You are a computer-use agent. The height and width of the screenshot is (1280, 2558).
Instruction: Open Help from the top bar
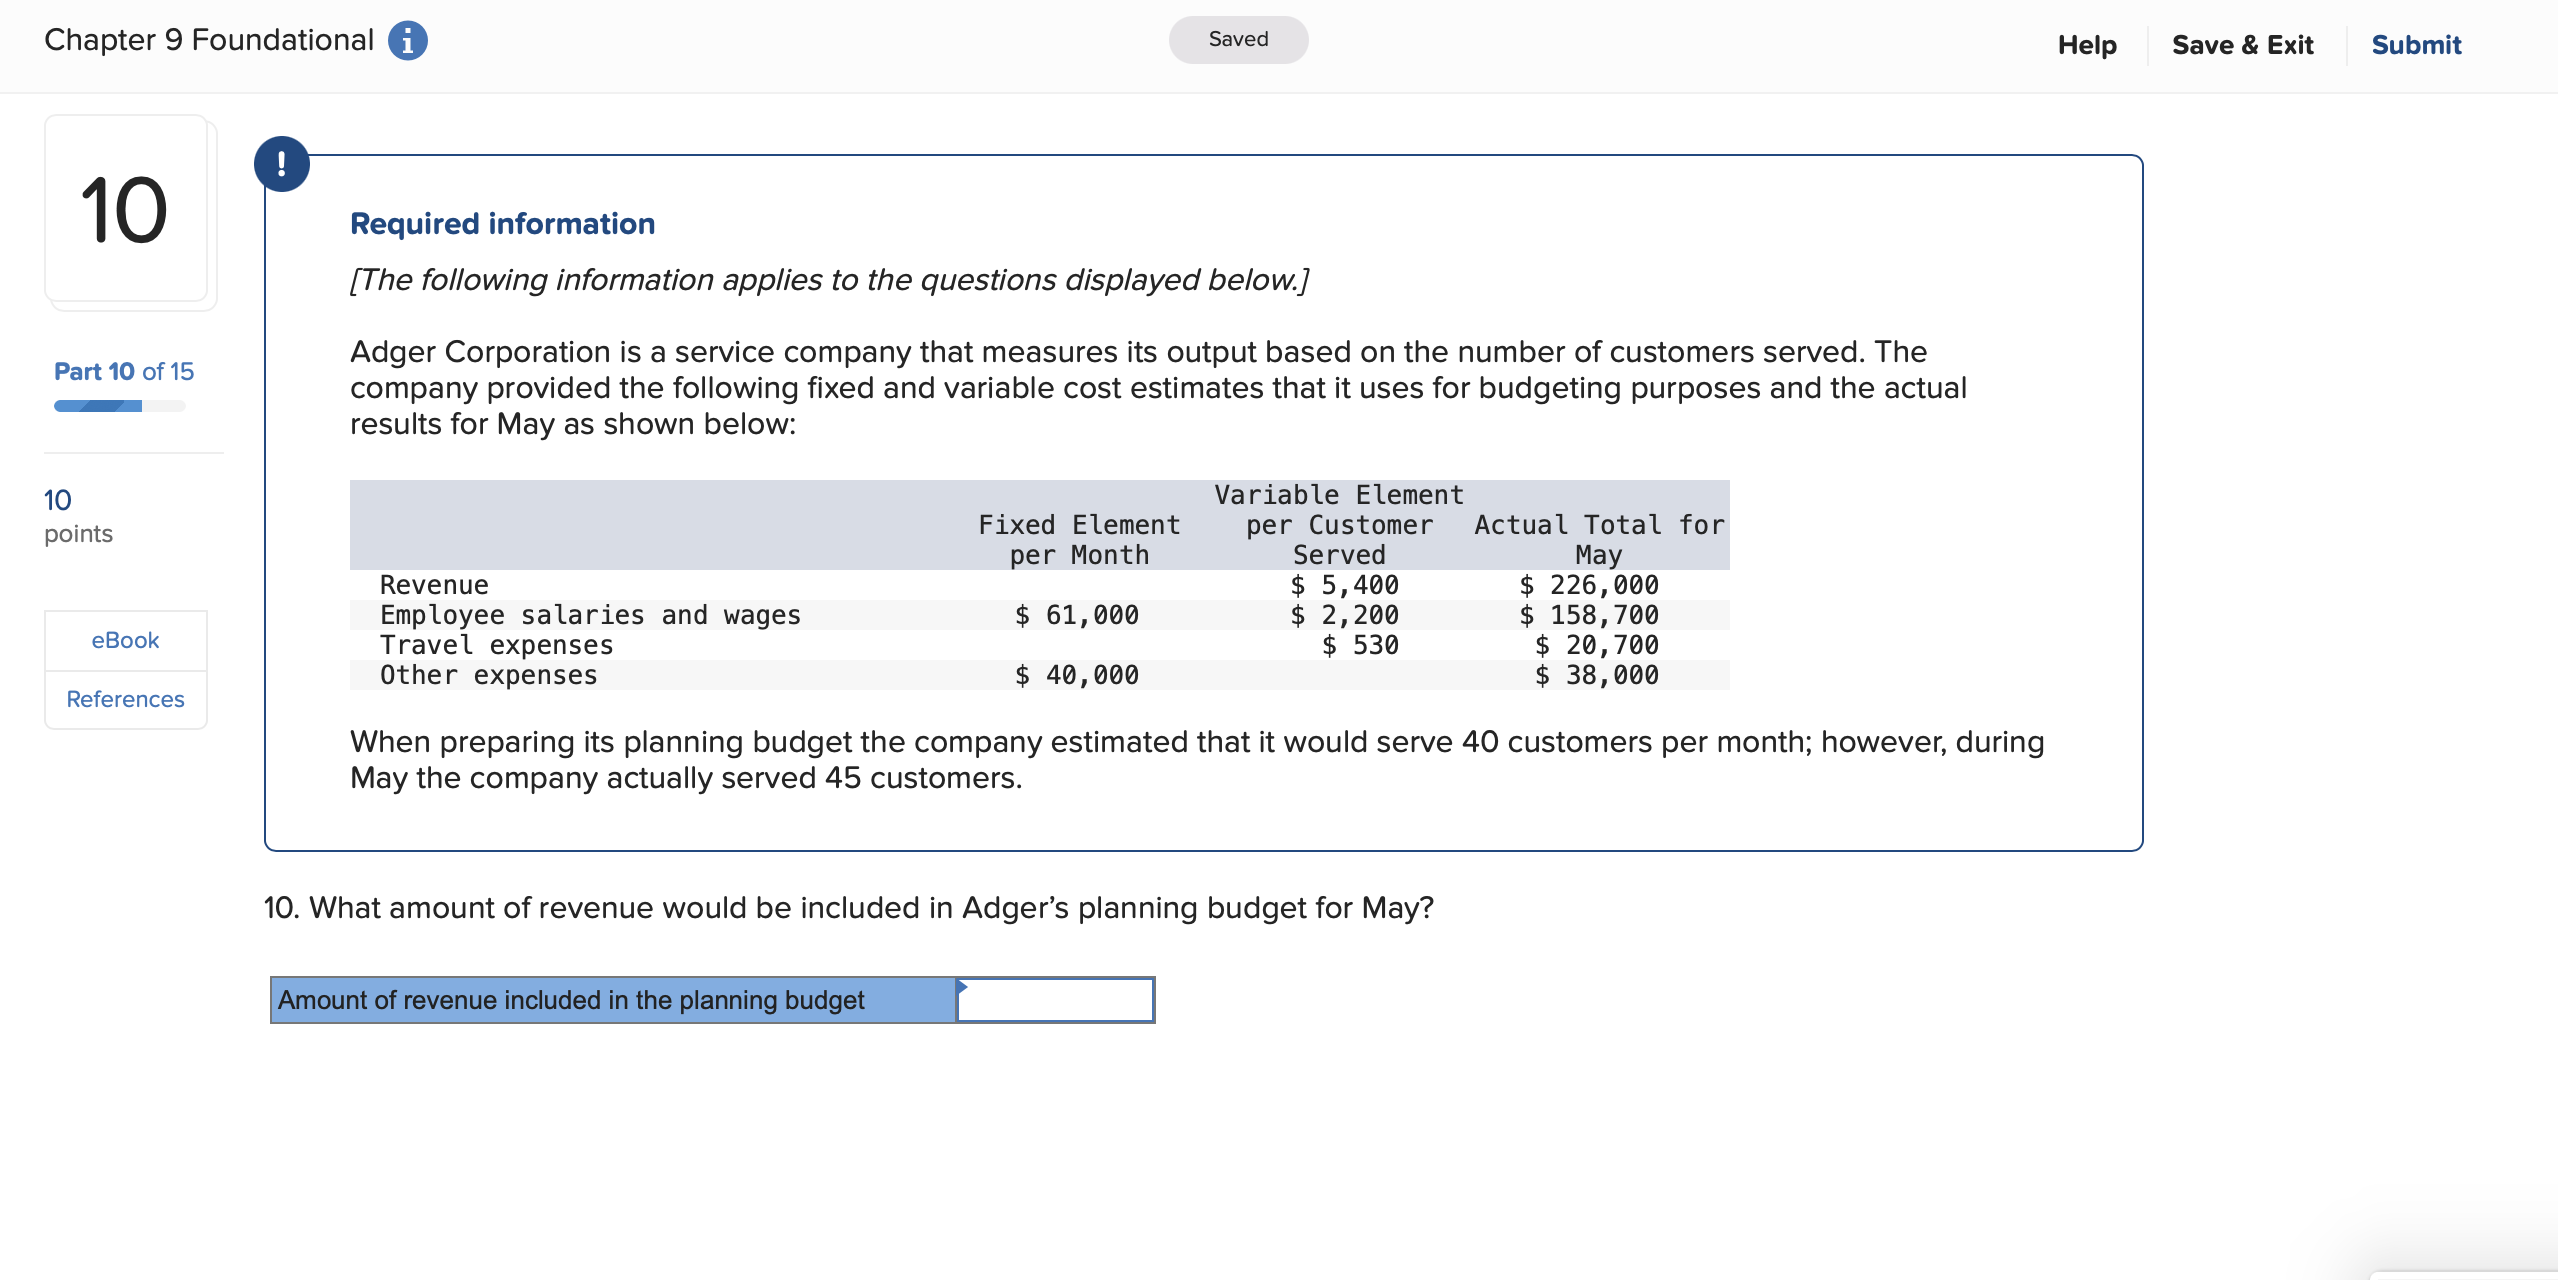pyautogui.click(x=2087, y=44)
